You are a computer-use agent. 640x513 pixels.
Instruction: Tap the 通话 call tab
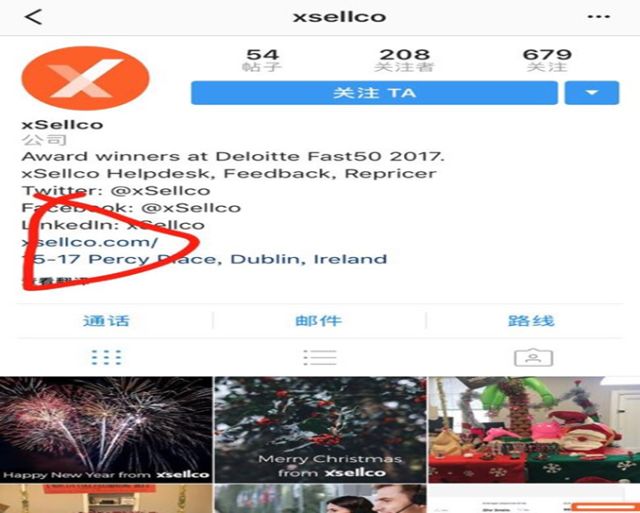[107, 321]
